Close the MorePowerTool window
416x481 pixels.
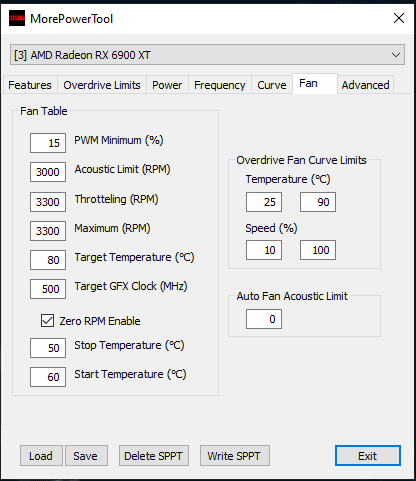point(399,18)
